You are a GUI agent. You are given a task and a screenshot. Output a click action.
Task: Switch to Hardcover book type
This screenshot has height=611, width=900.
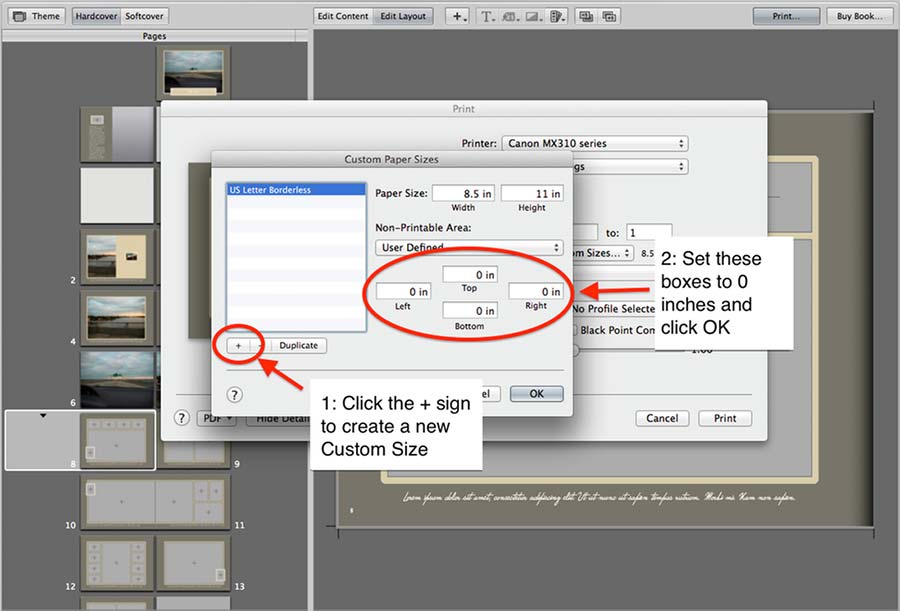coord(96,16)
